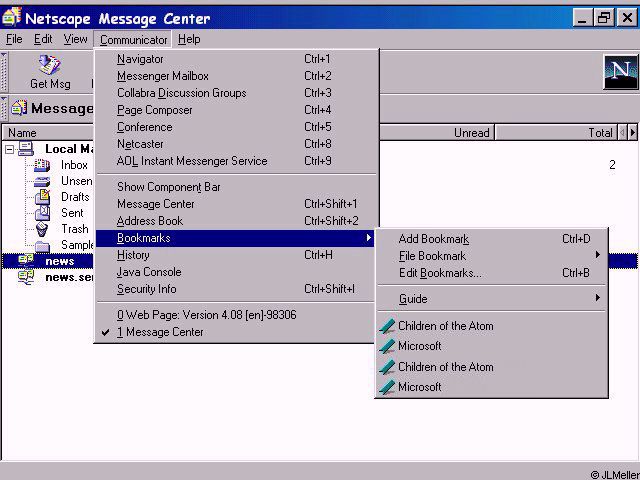
Task: Click the first Microsoft bookmark icon
Action: coord(387,346)
